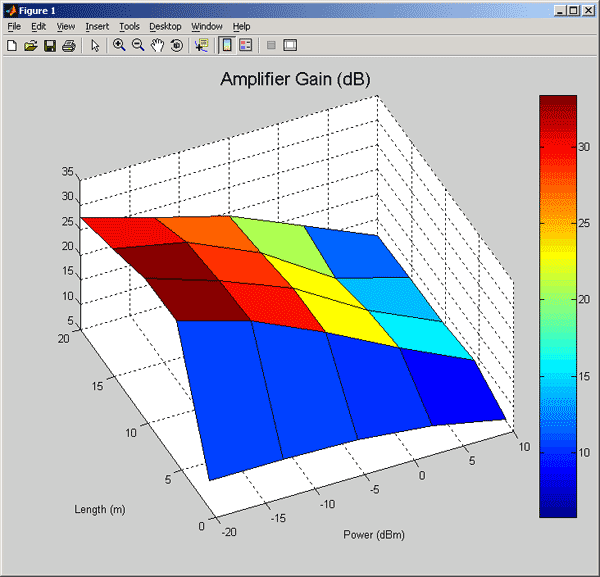Toggle the Edit Plot arrow tool
The height and width of the screenshot is (577, 600).
(95, 46)
